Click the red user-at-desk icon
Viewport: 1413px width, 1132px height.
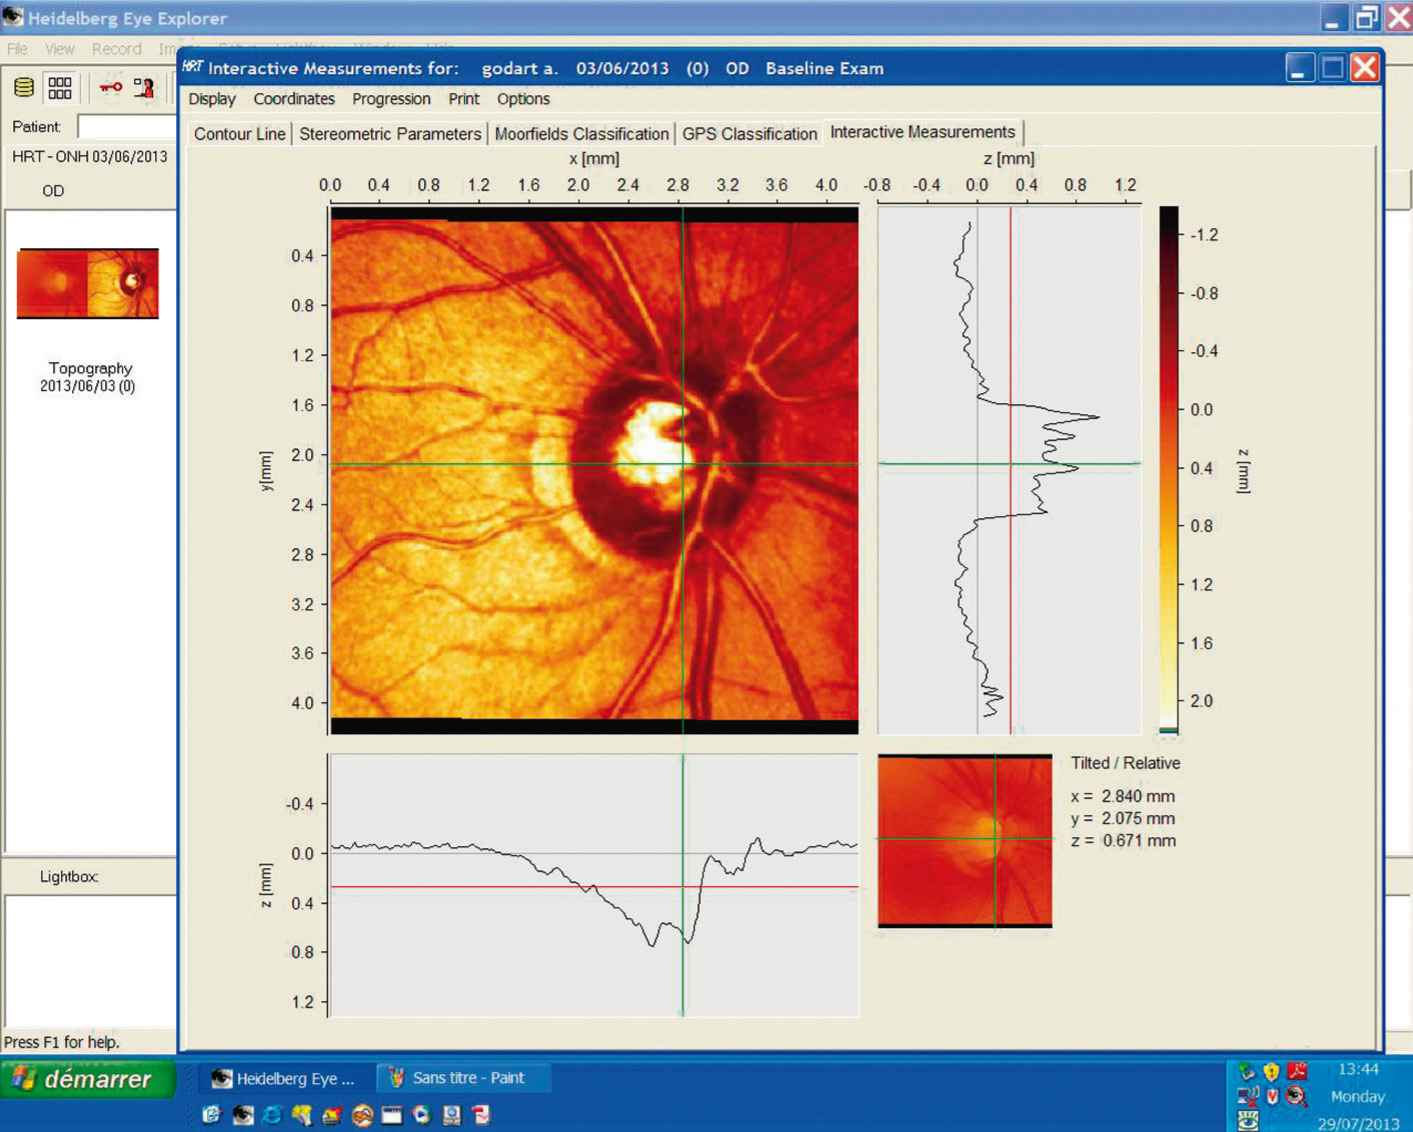pyautogui.click(x=145, y=88)
